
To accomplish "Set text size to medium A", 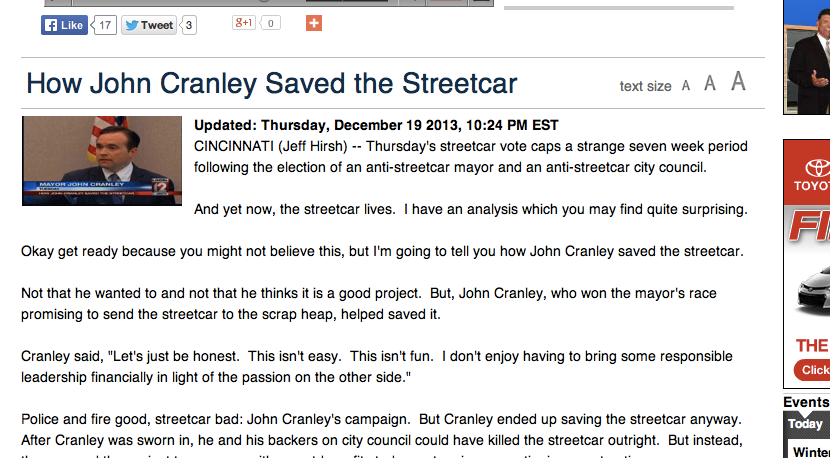I will 710,83.
